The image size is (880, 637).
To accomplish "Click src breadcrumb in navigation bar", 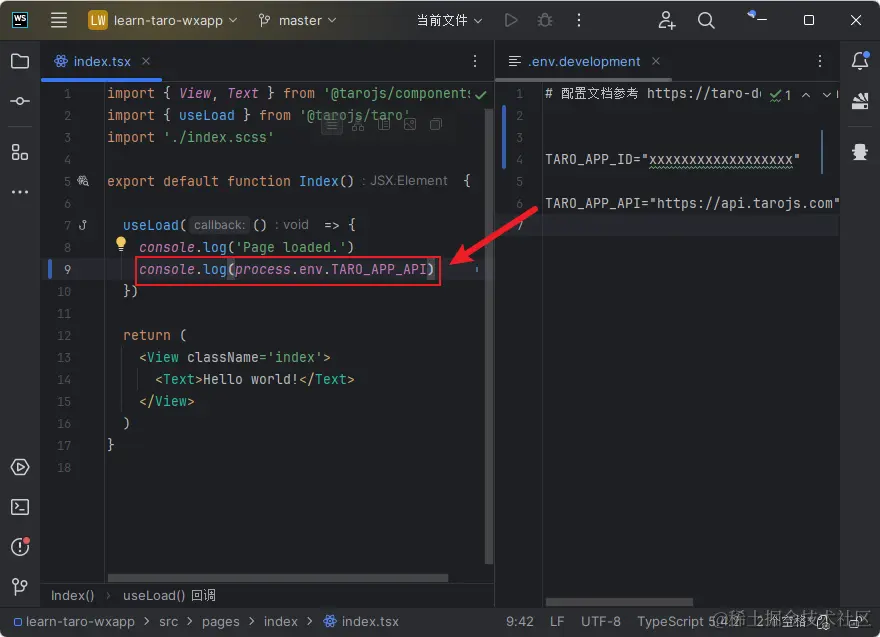I will point(168,621).
